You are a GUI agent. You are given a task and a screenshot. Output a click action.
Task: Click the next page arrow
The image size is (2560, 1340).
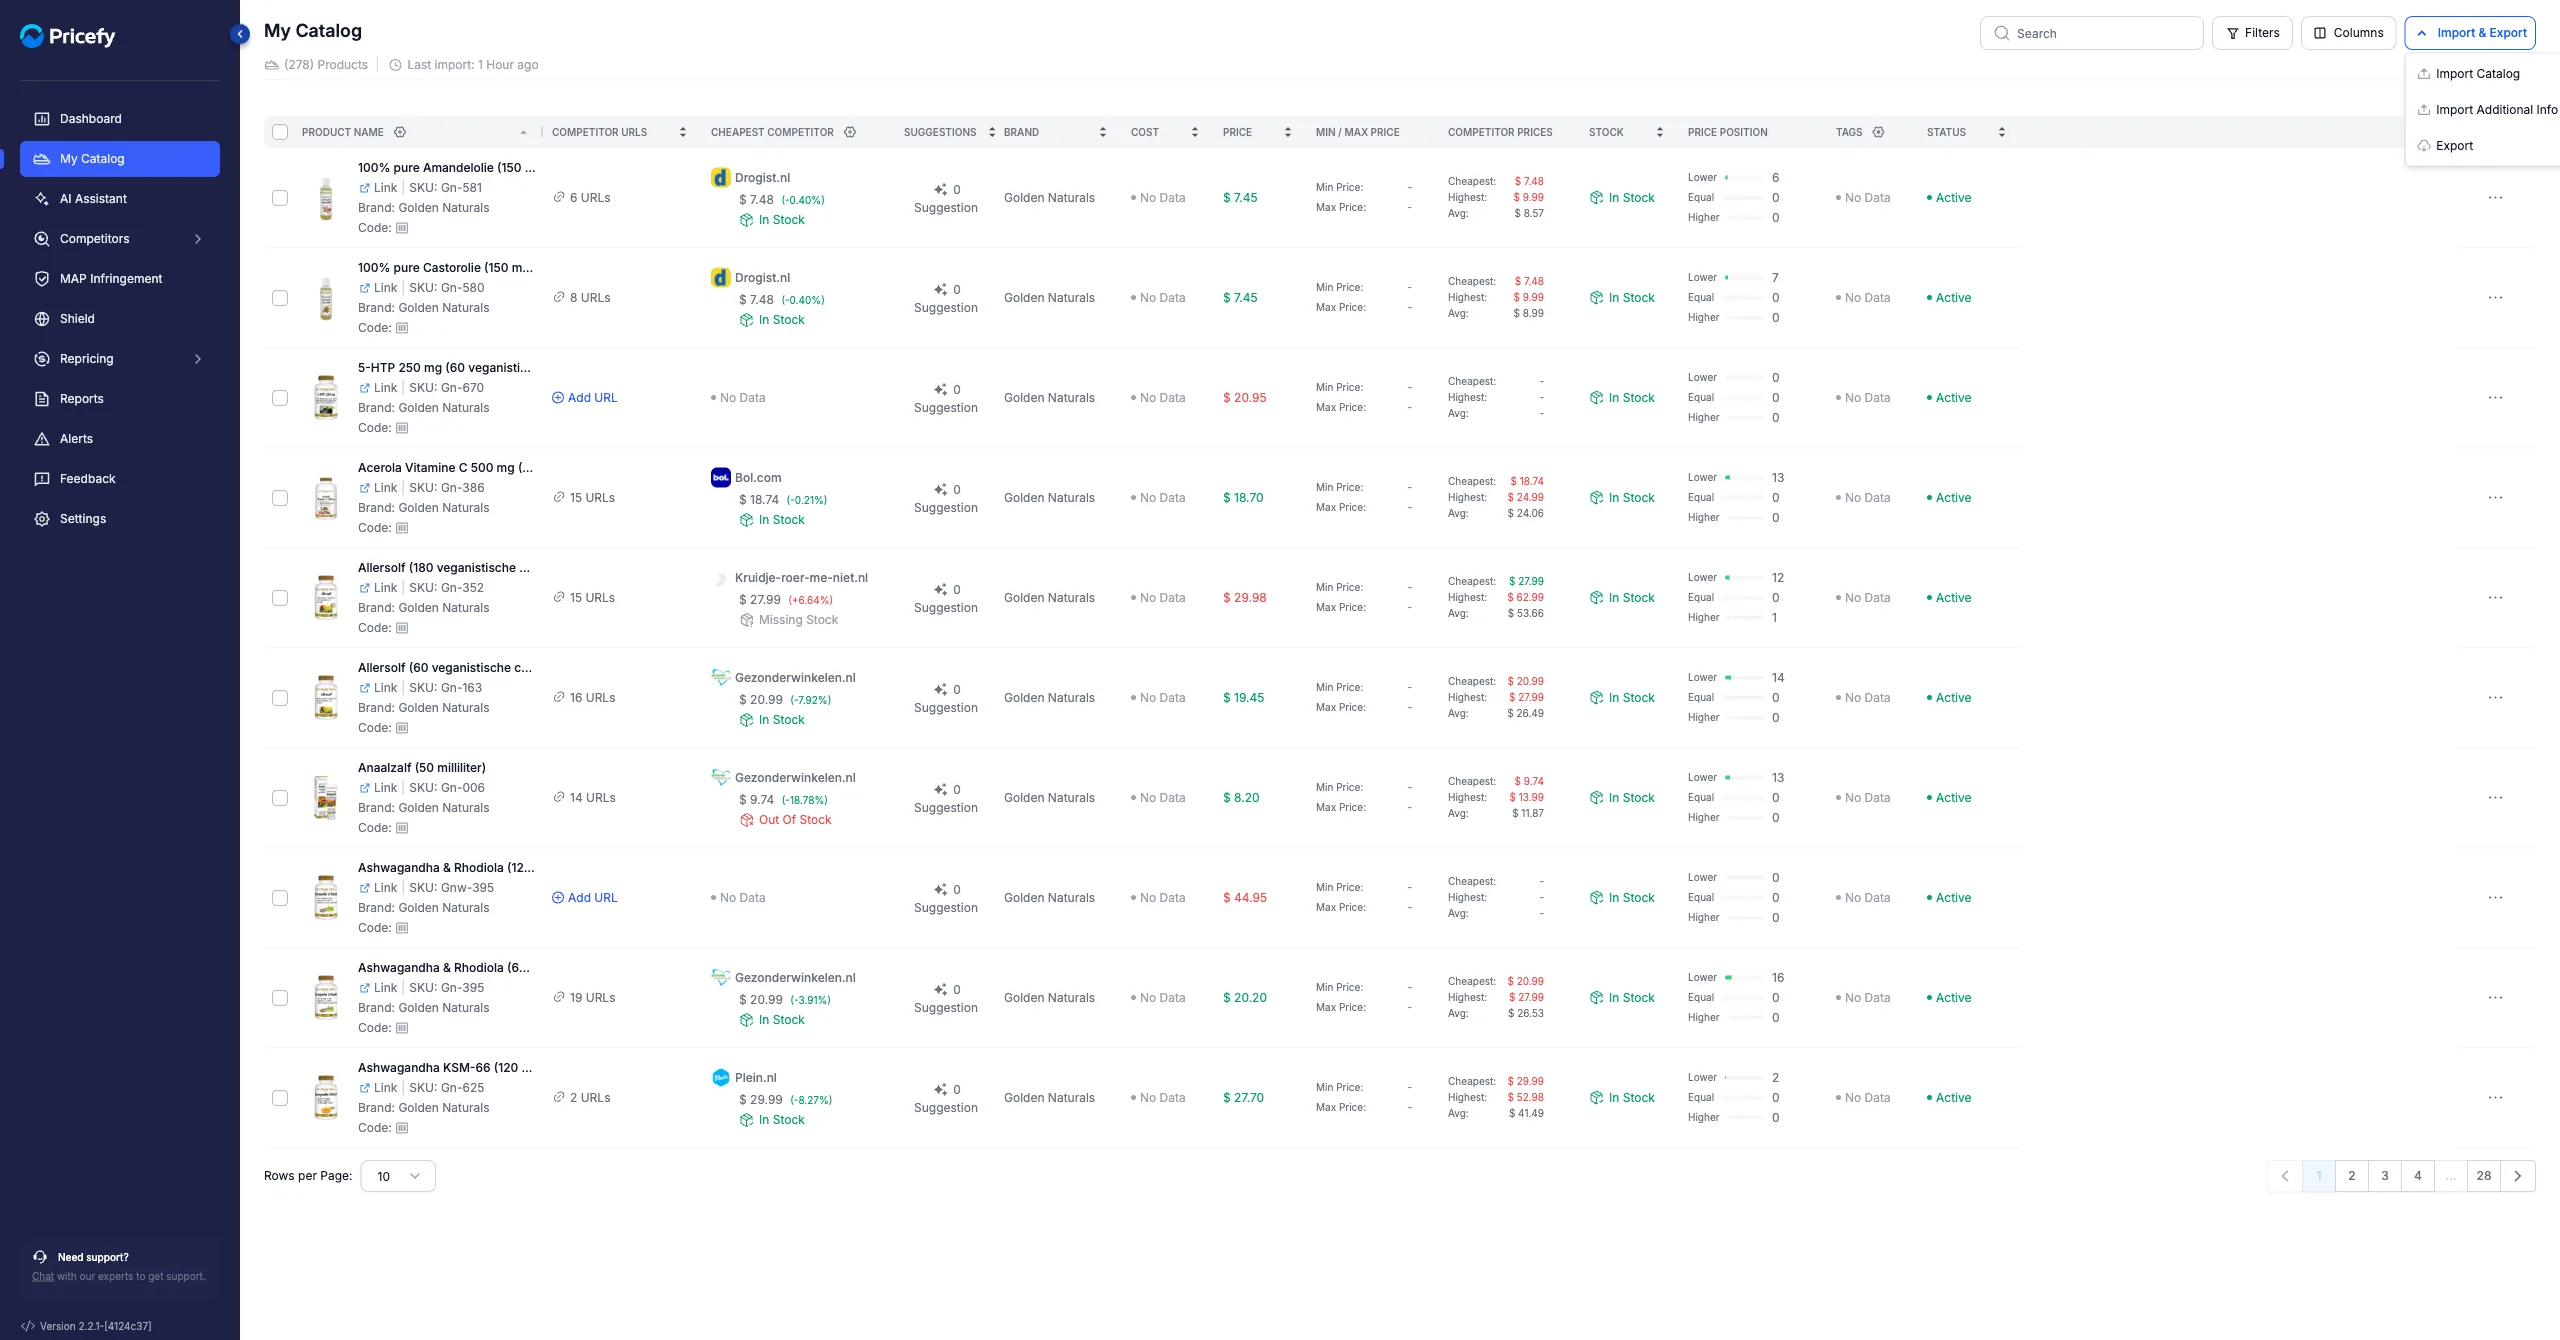point(2518,1176)
